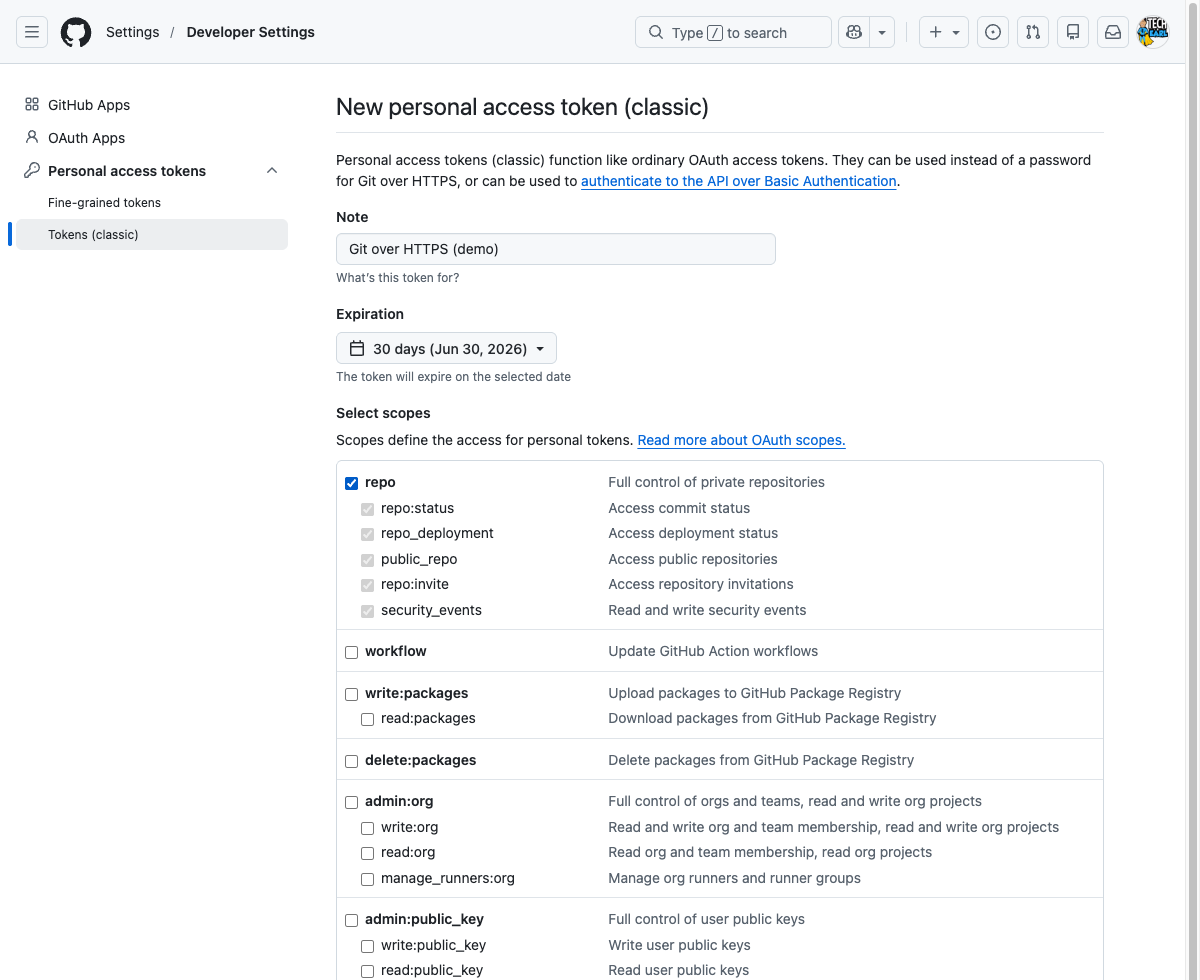Enable the workflow scope checkbox
The height and width of the screenshot is (980, 1200).
coord(351,652)
